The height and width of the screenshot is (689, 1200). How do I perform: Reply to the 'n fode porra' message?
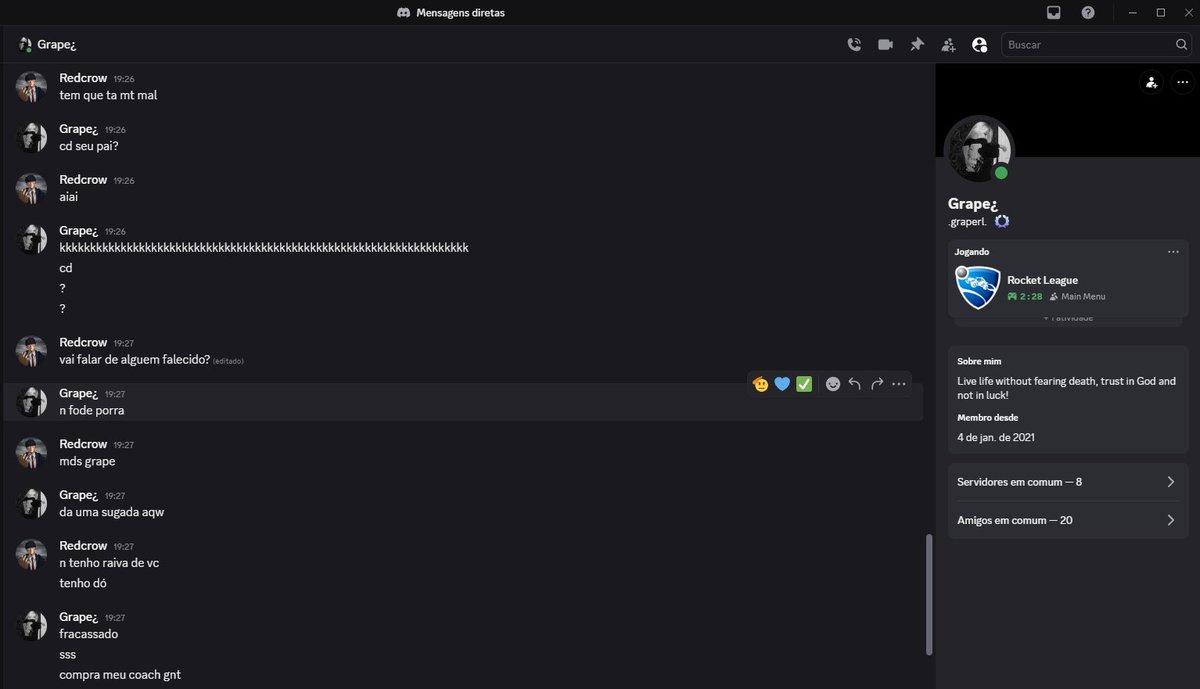point(854,383)
